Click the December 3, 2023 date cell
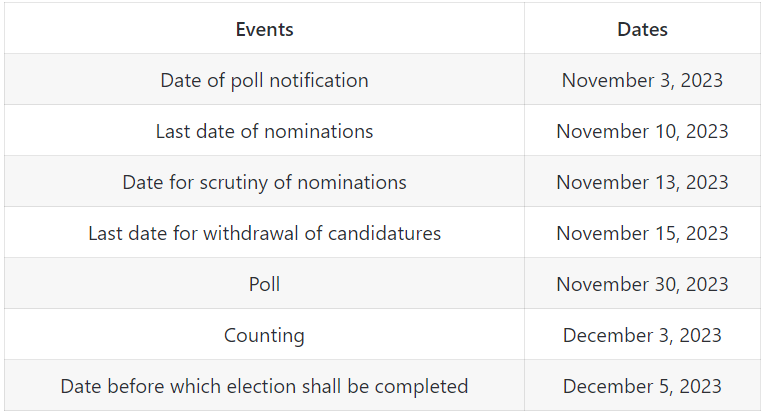 tap(642, 335)
